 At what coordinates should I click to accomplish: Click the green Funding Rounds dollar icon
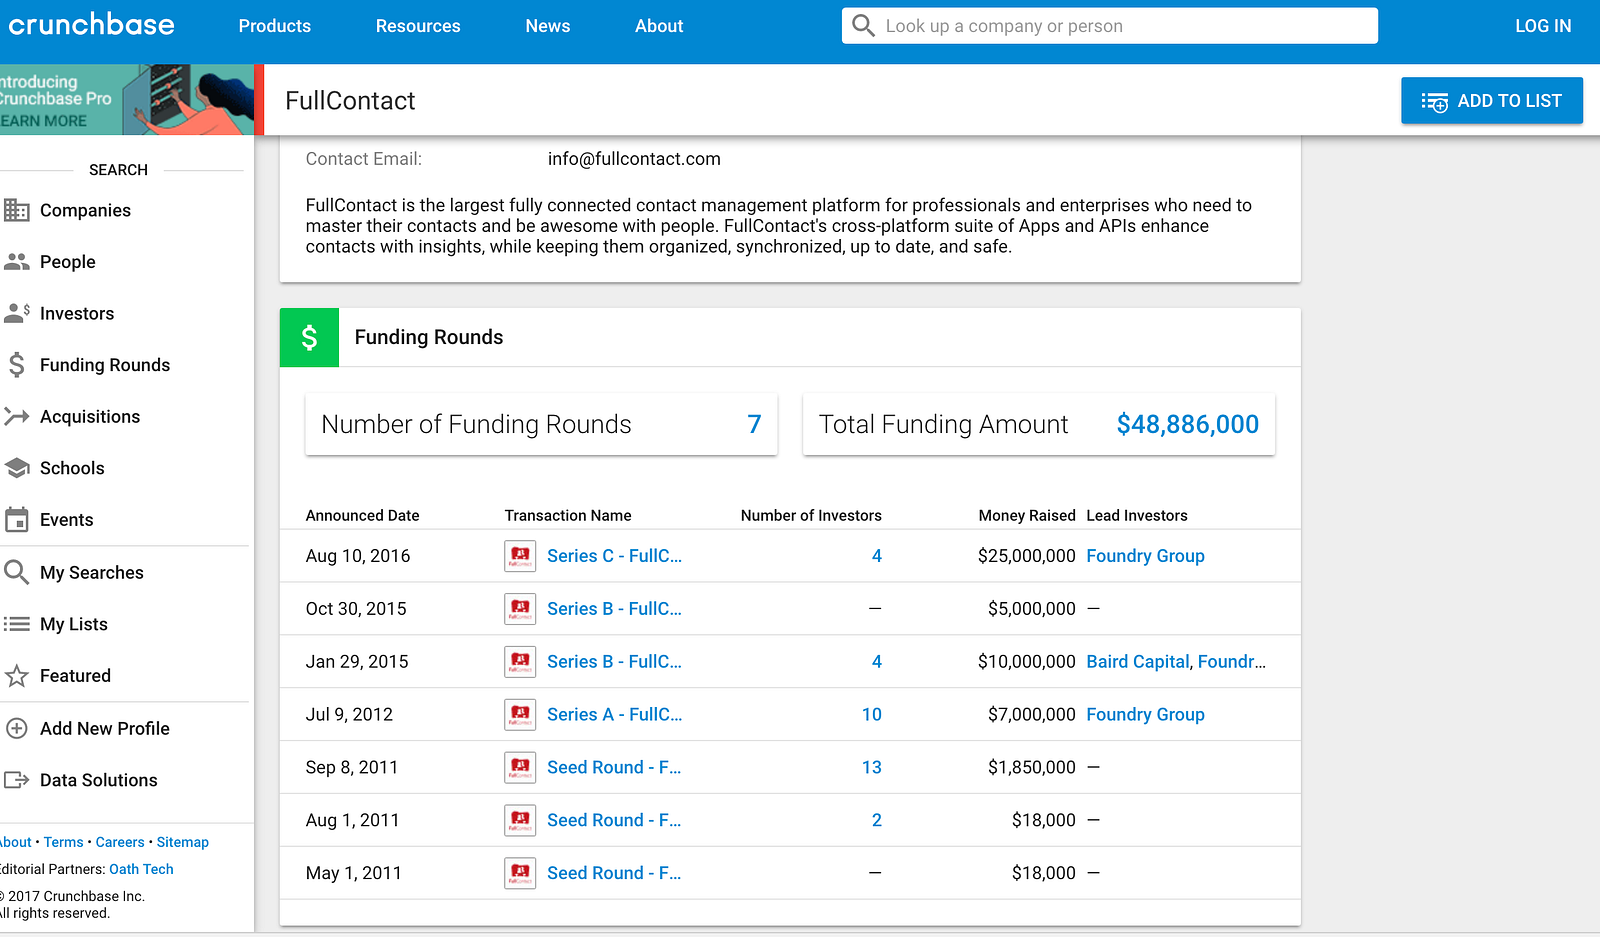point(309,338)
